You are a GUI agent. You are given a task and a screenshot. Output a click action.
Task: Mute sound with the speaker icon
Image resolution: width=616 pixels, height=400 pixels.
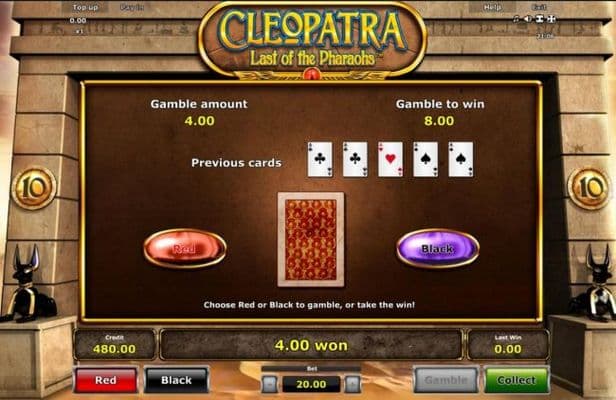(528, 19)
